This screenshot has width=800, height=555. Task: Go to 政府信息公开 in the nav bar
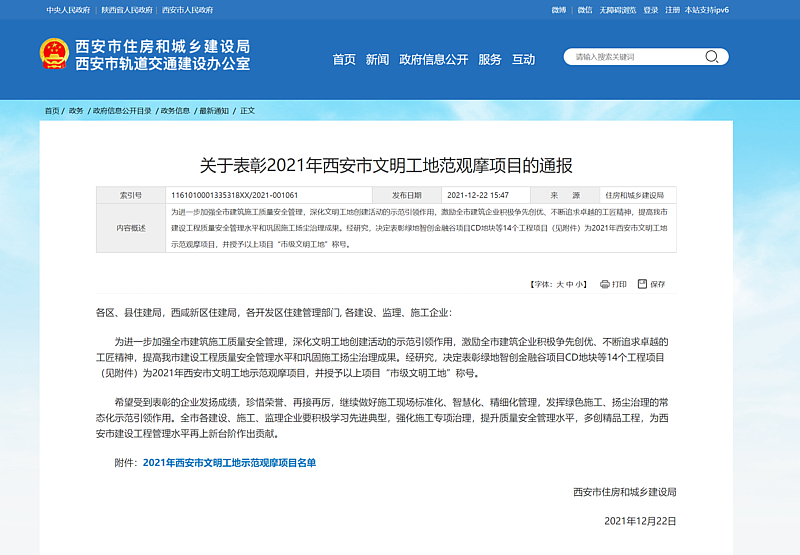click(433, 59)
